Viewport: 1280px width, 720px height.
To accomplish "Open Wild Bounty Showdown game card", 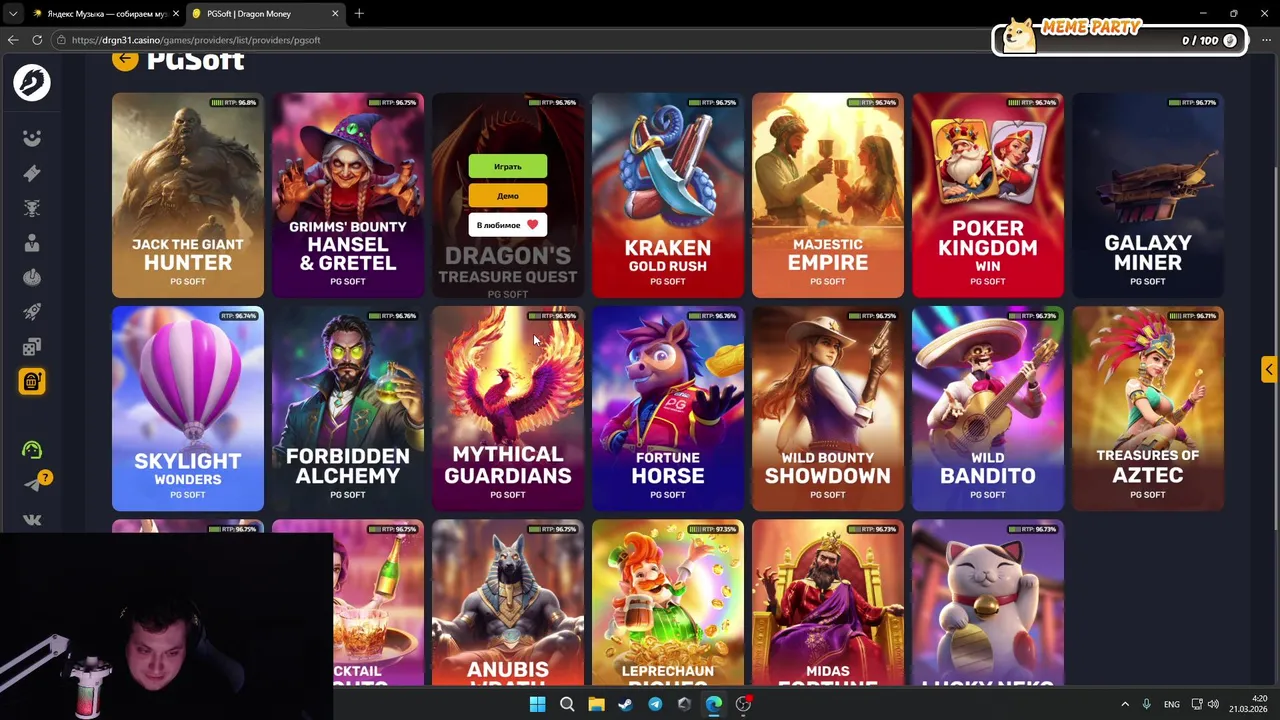I will pyautogui.click(x=828, y=409).
